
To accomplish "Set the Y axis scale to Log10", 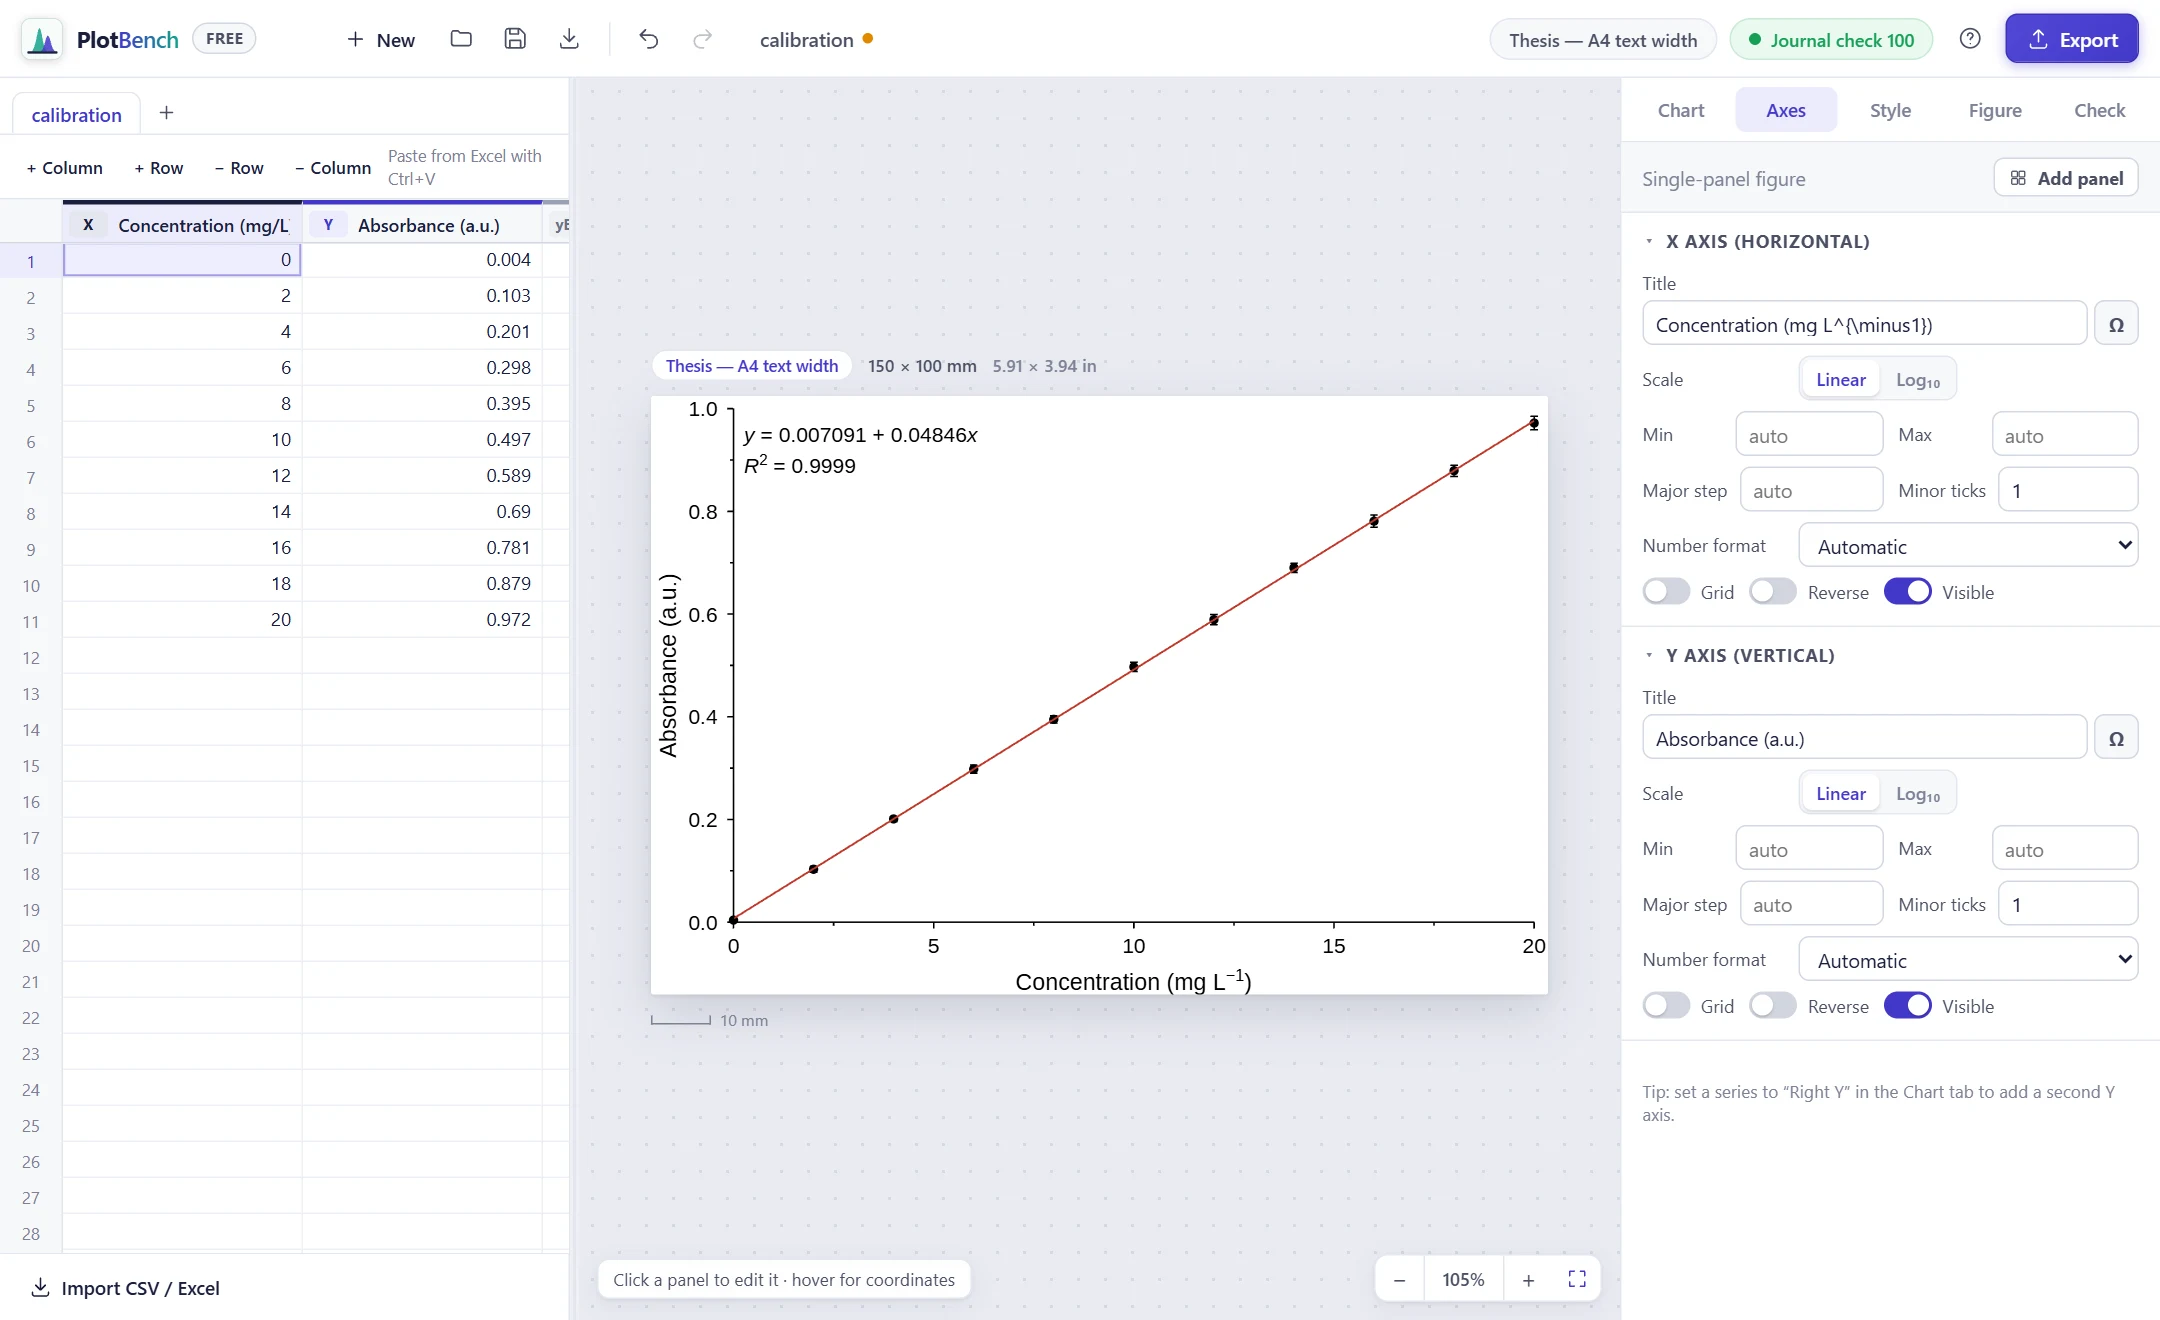I will click(1918, 794).
